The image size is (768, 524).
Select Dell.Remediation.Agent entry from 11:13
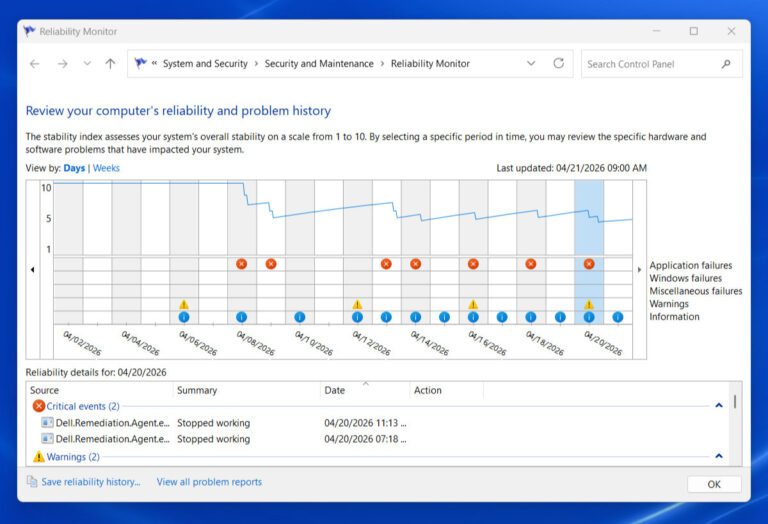point(224,423)
